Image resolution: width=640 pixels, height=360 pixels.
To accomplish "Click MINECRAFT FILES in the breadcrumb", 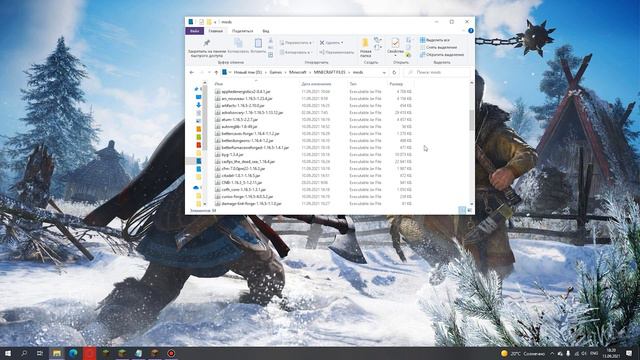I will point(329,72).
